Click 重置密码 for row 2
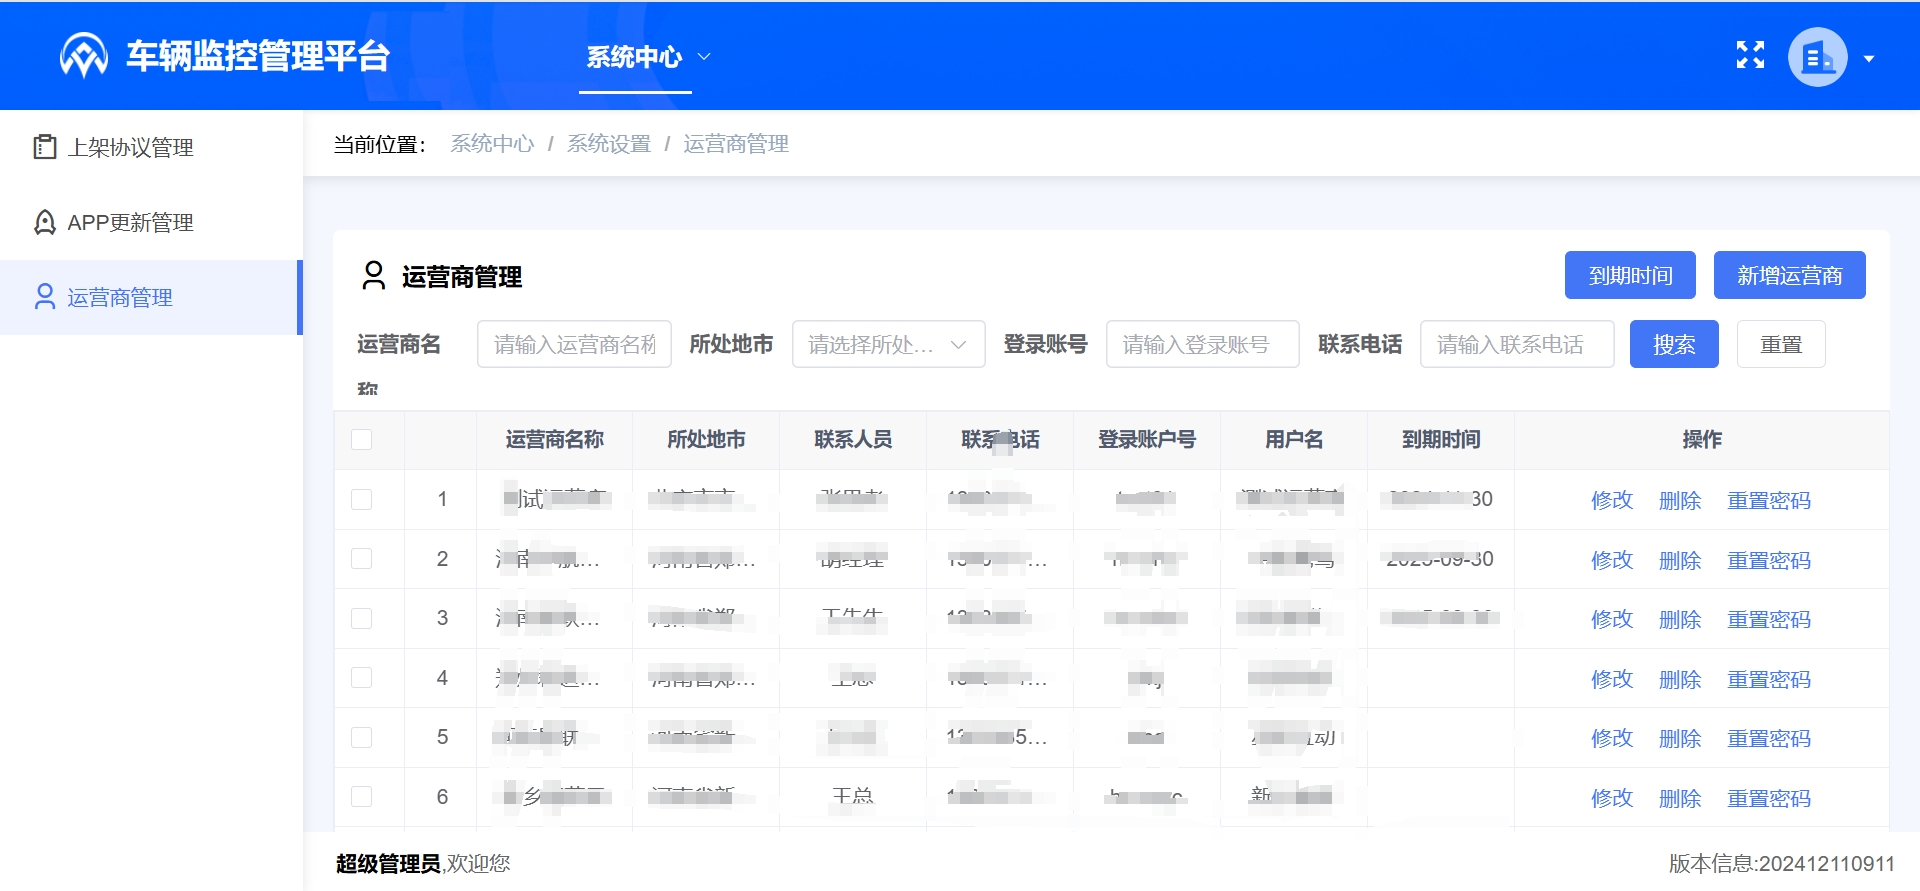Viewport: 1920px width, 891px height. 1769,560
